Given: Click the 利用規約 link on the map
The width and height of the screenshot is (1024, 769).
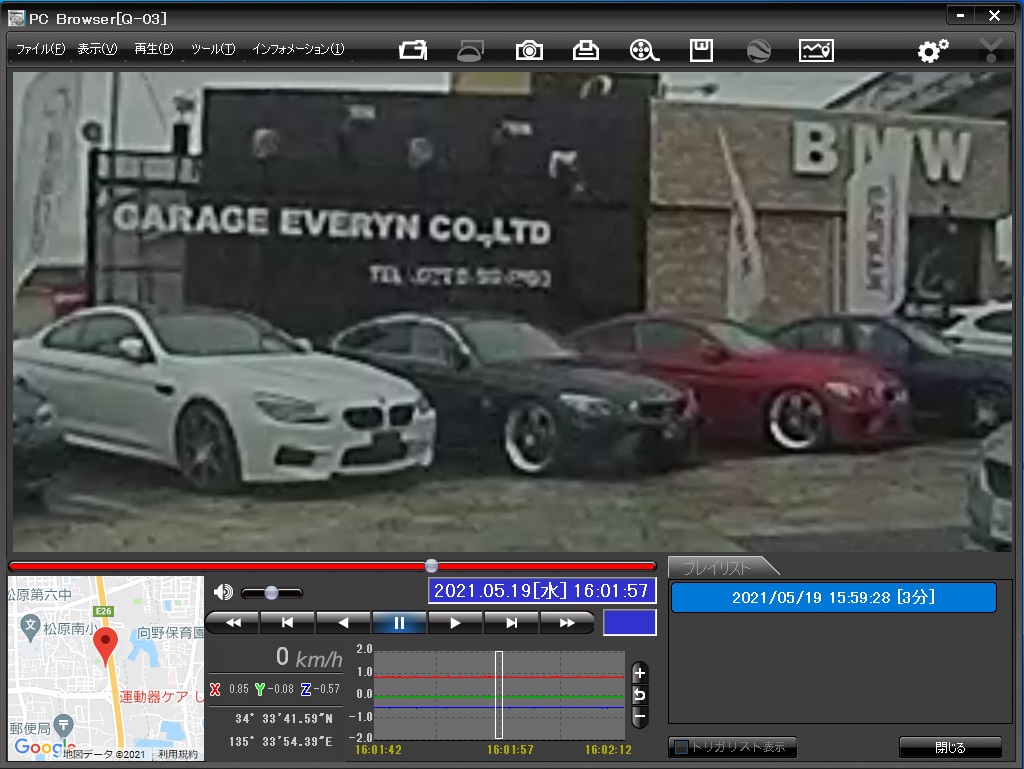Looking at the screenshot, I should 178,754.
